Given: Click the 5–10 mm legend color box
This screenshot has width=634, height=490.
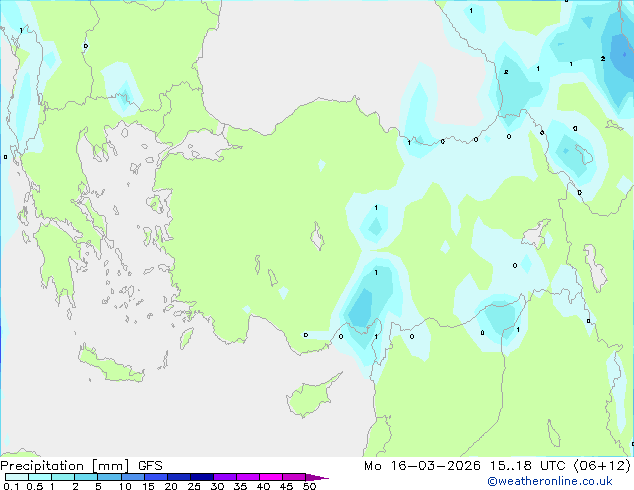Looking at the screenshot, I should pos(109,477).
